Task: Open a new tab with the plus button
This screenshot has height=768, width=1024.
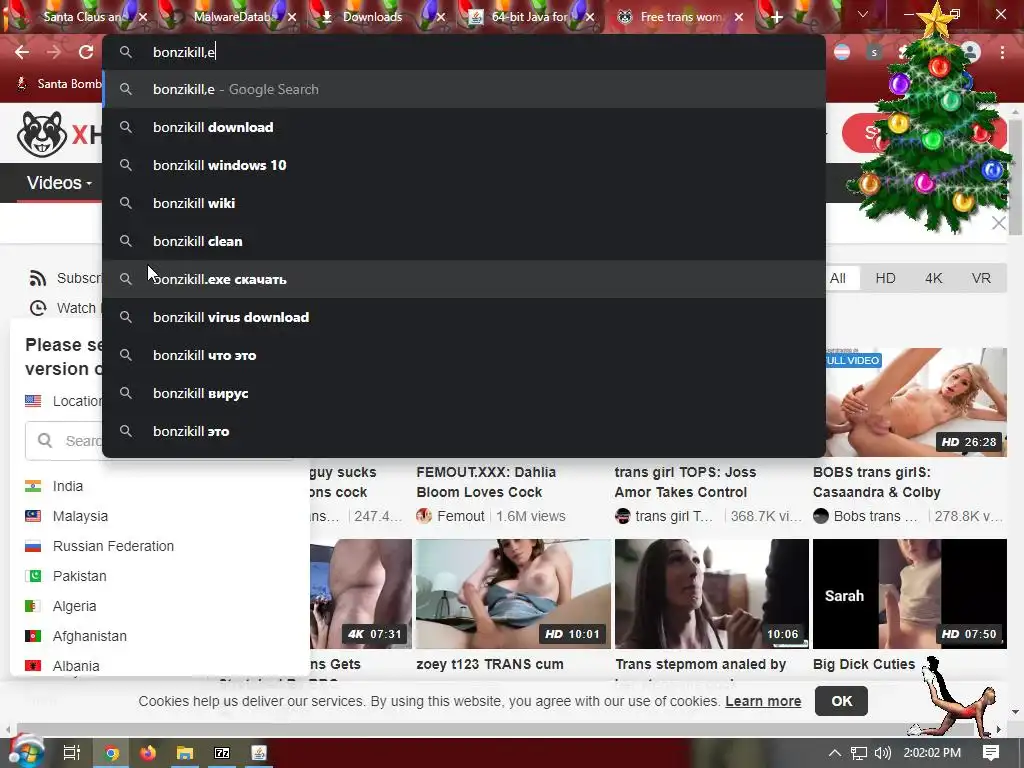Action: pyautogui.click(x=776, y=18)
